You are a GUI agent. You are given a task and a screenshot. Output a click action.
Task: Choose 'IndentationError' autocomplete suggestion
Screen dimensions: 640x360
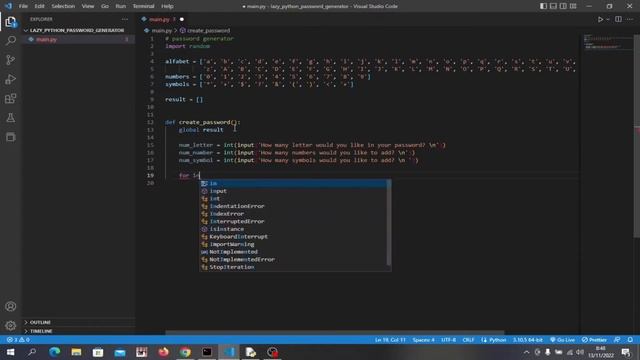293,206
